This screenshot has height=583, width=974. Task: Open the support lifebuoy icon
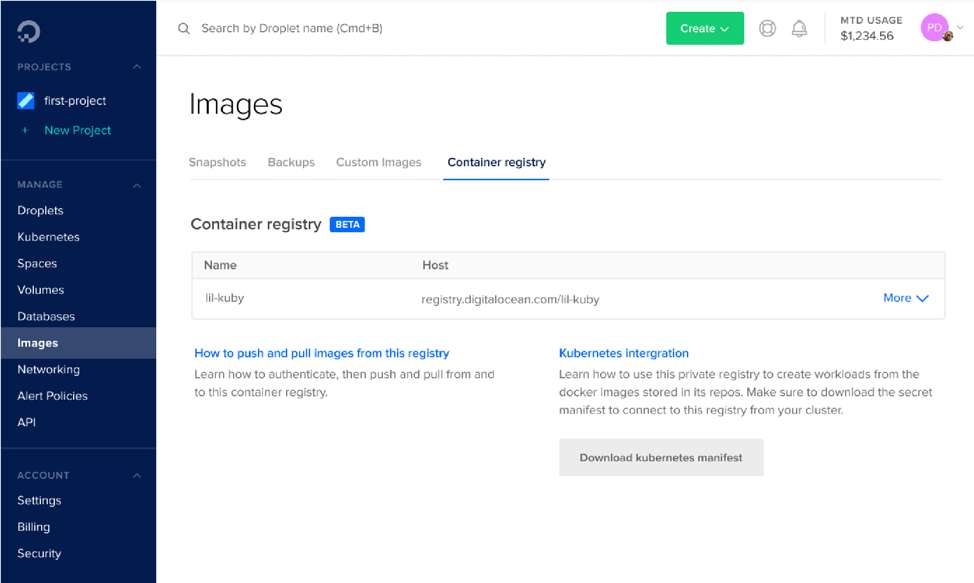767,29
